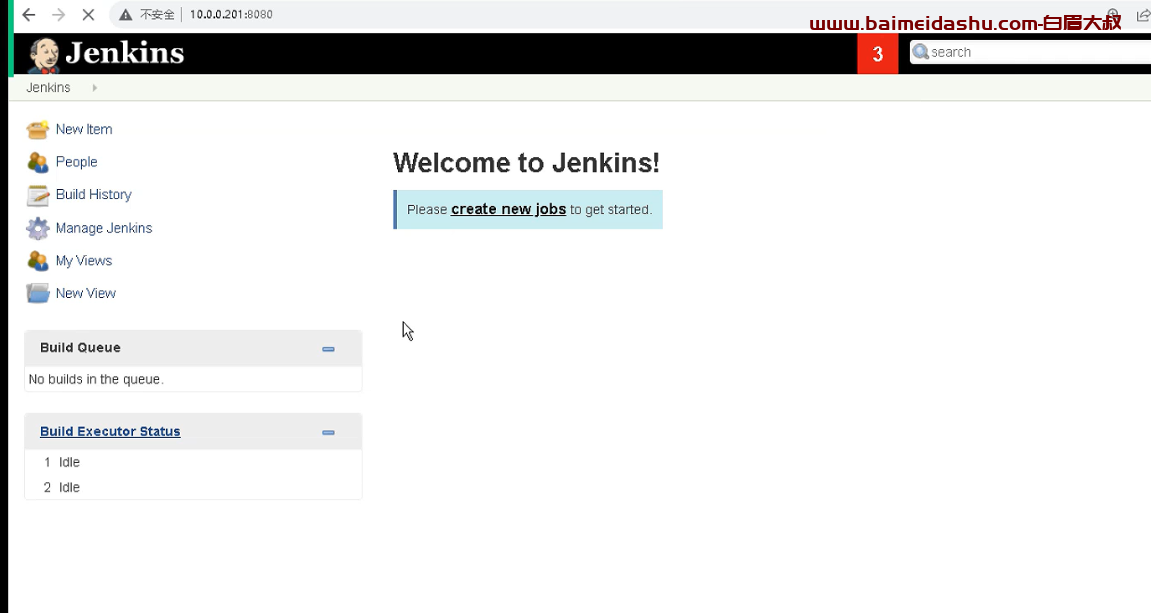Open the Build History link
Image resolution: width=1151 pixels, height=613 pixels.
click(93, 195)
